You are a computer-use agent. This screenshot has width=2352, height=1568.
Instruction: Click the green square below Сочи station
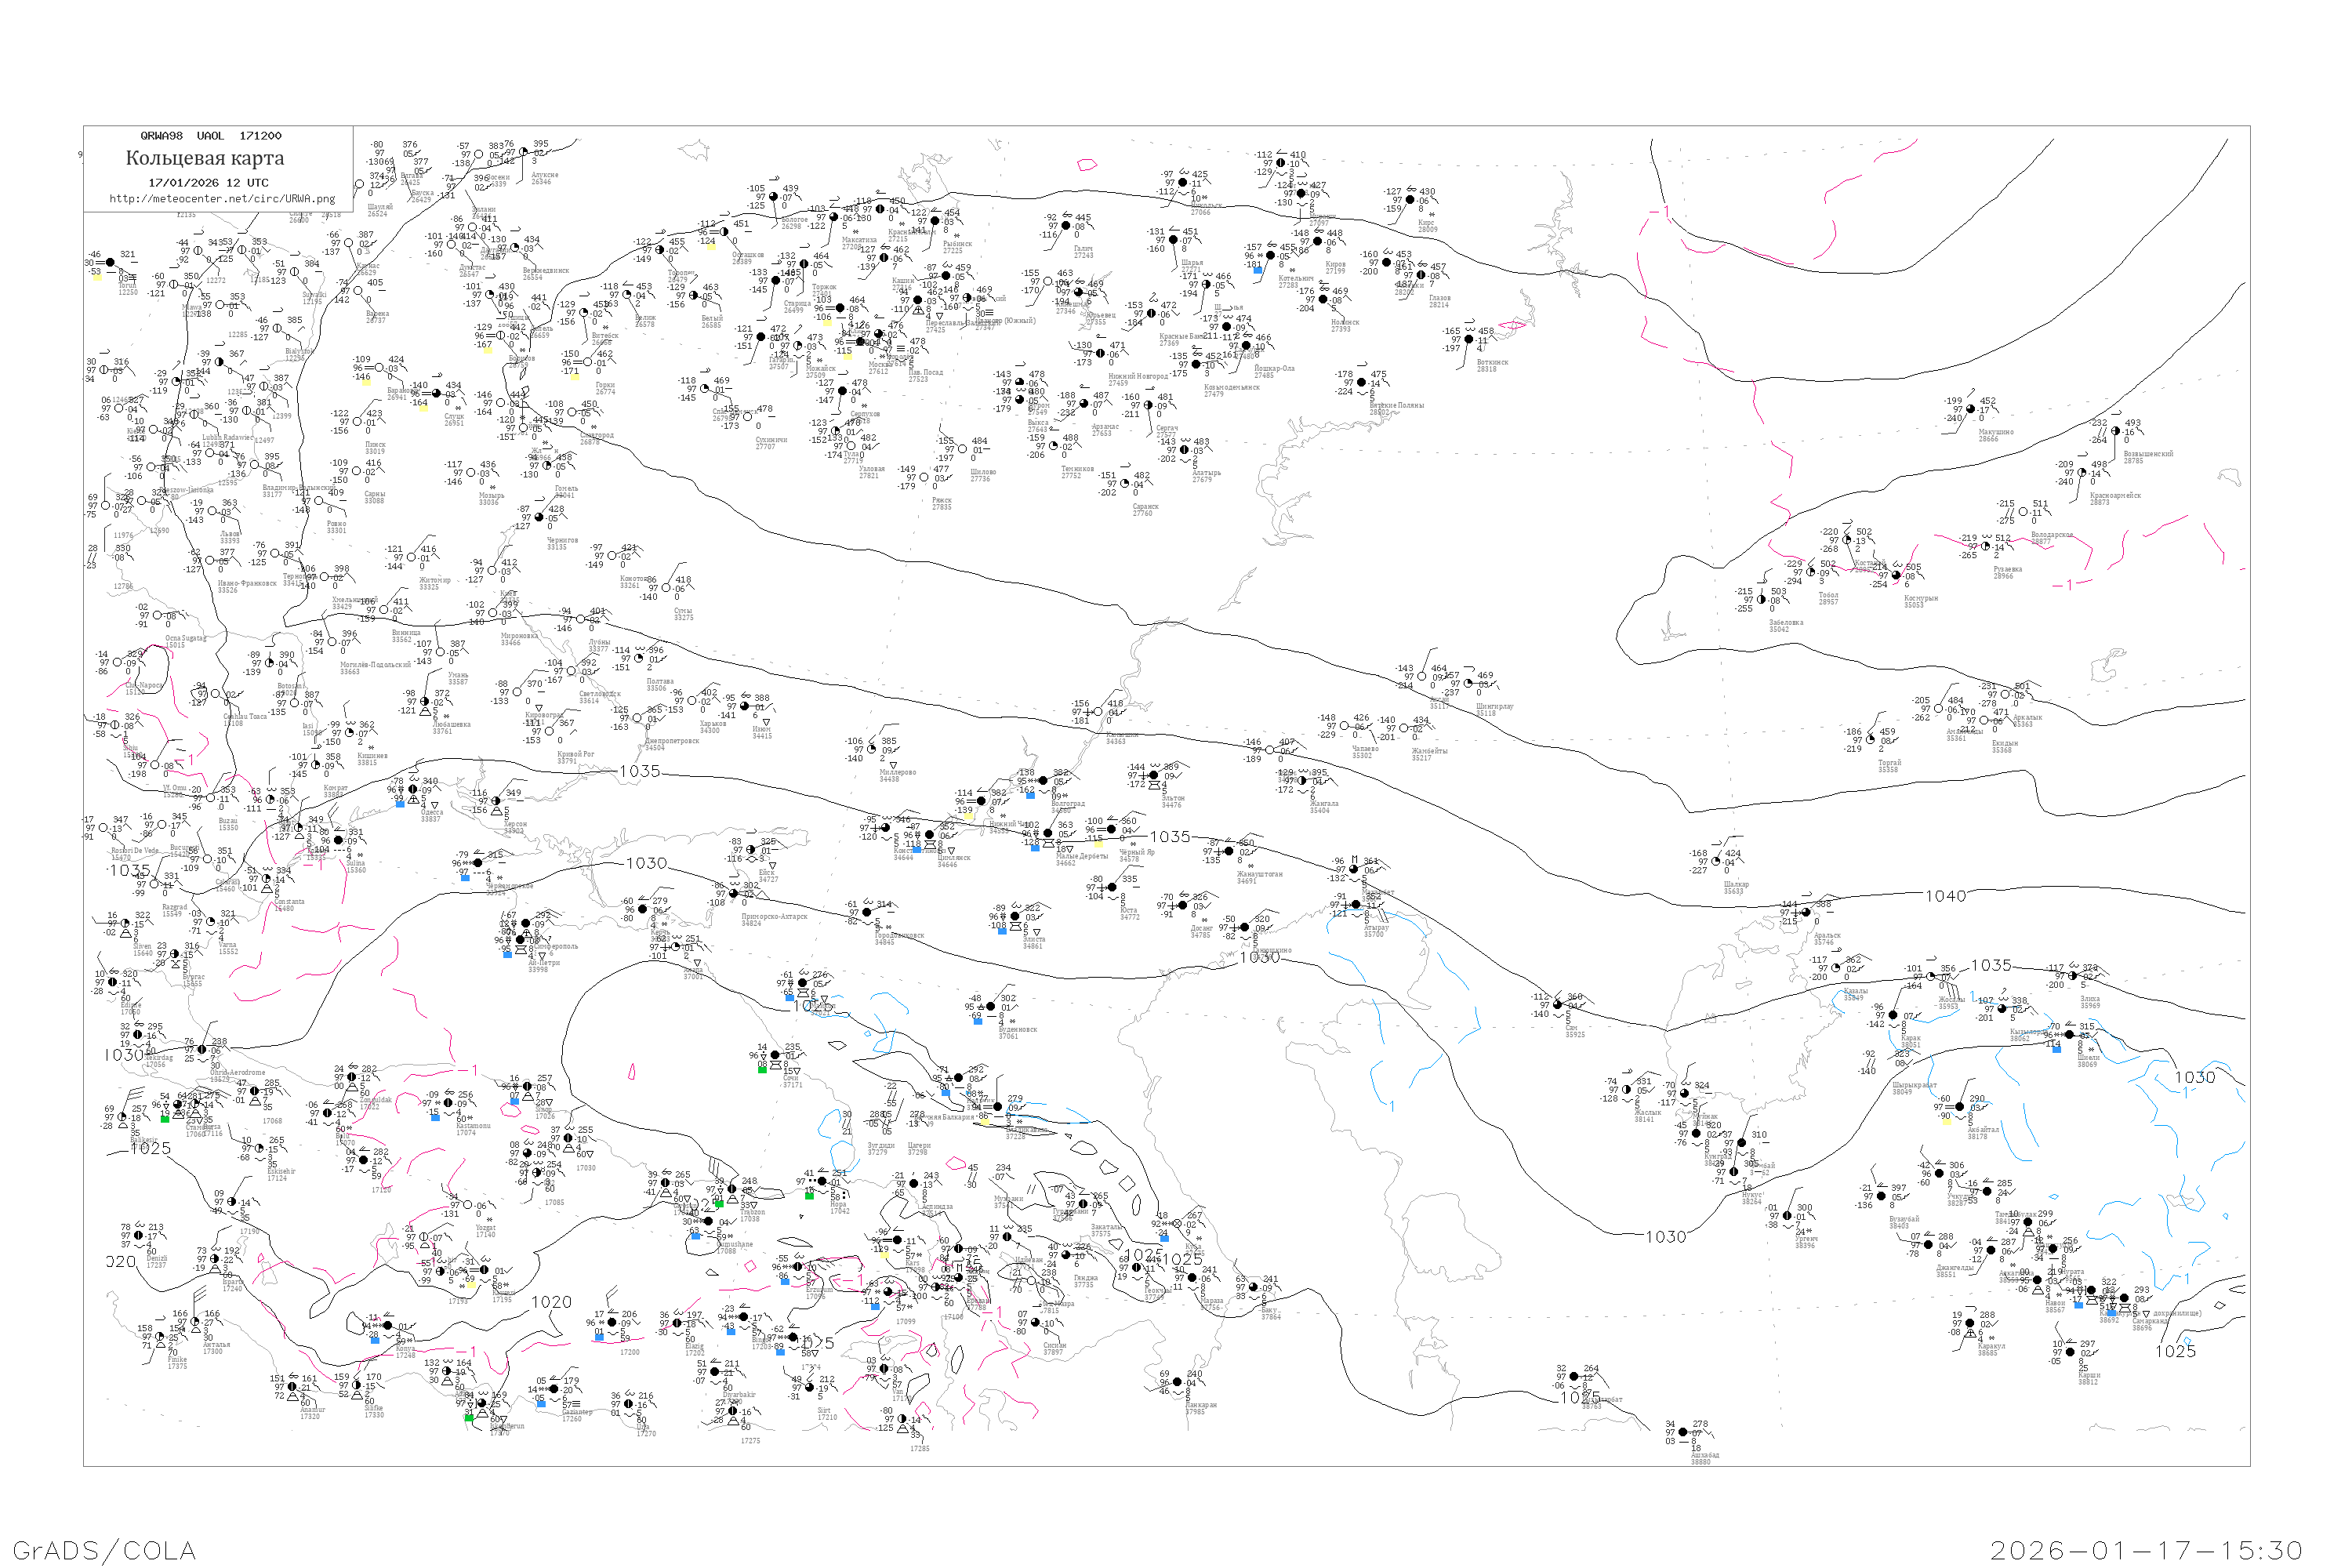tap(762, 1069)
